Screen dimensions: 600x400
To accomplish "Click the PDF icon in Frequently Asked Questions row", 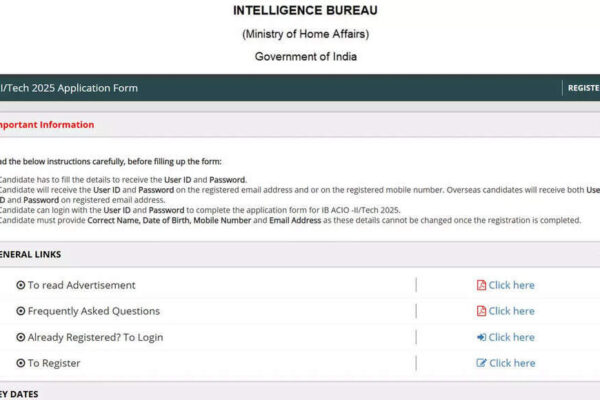I will (481, 311).
